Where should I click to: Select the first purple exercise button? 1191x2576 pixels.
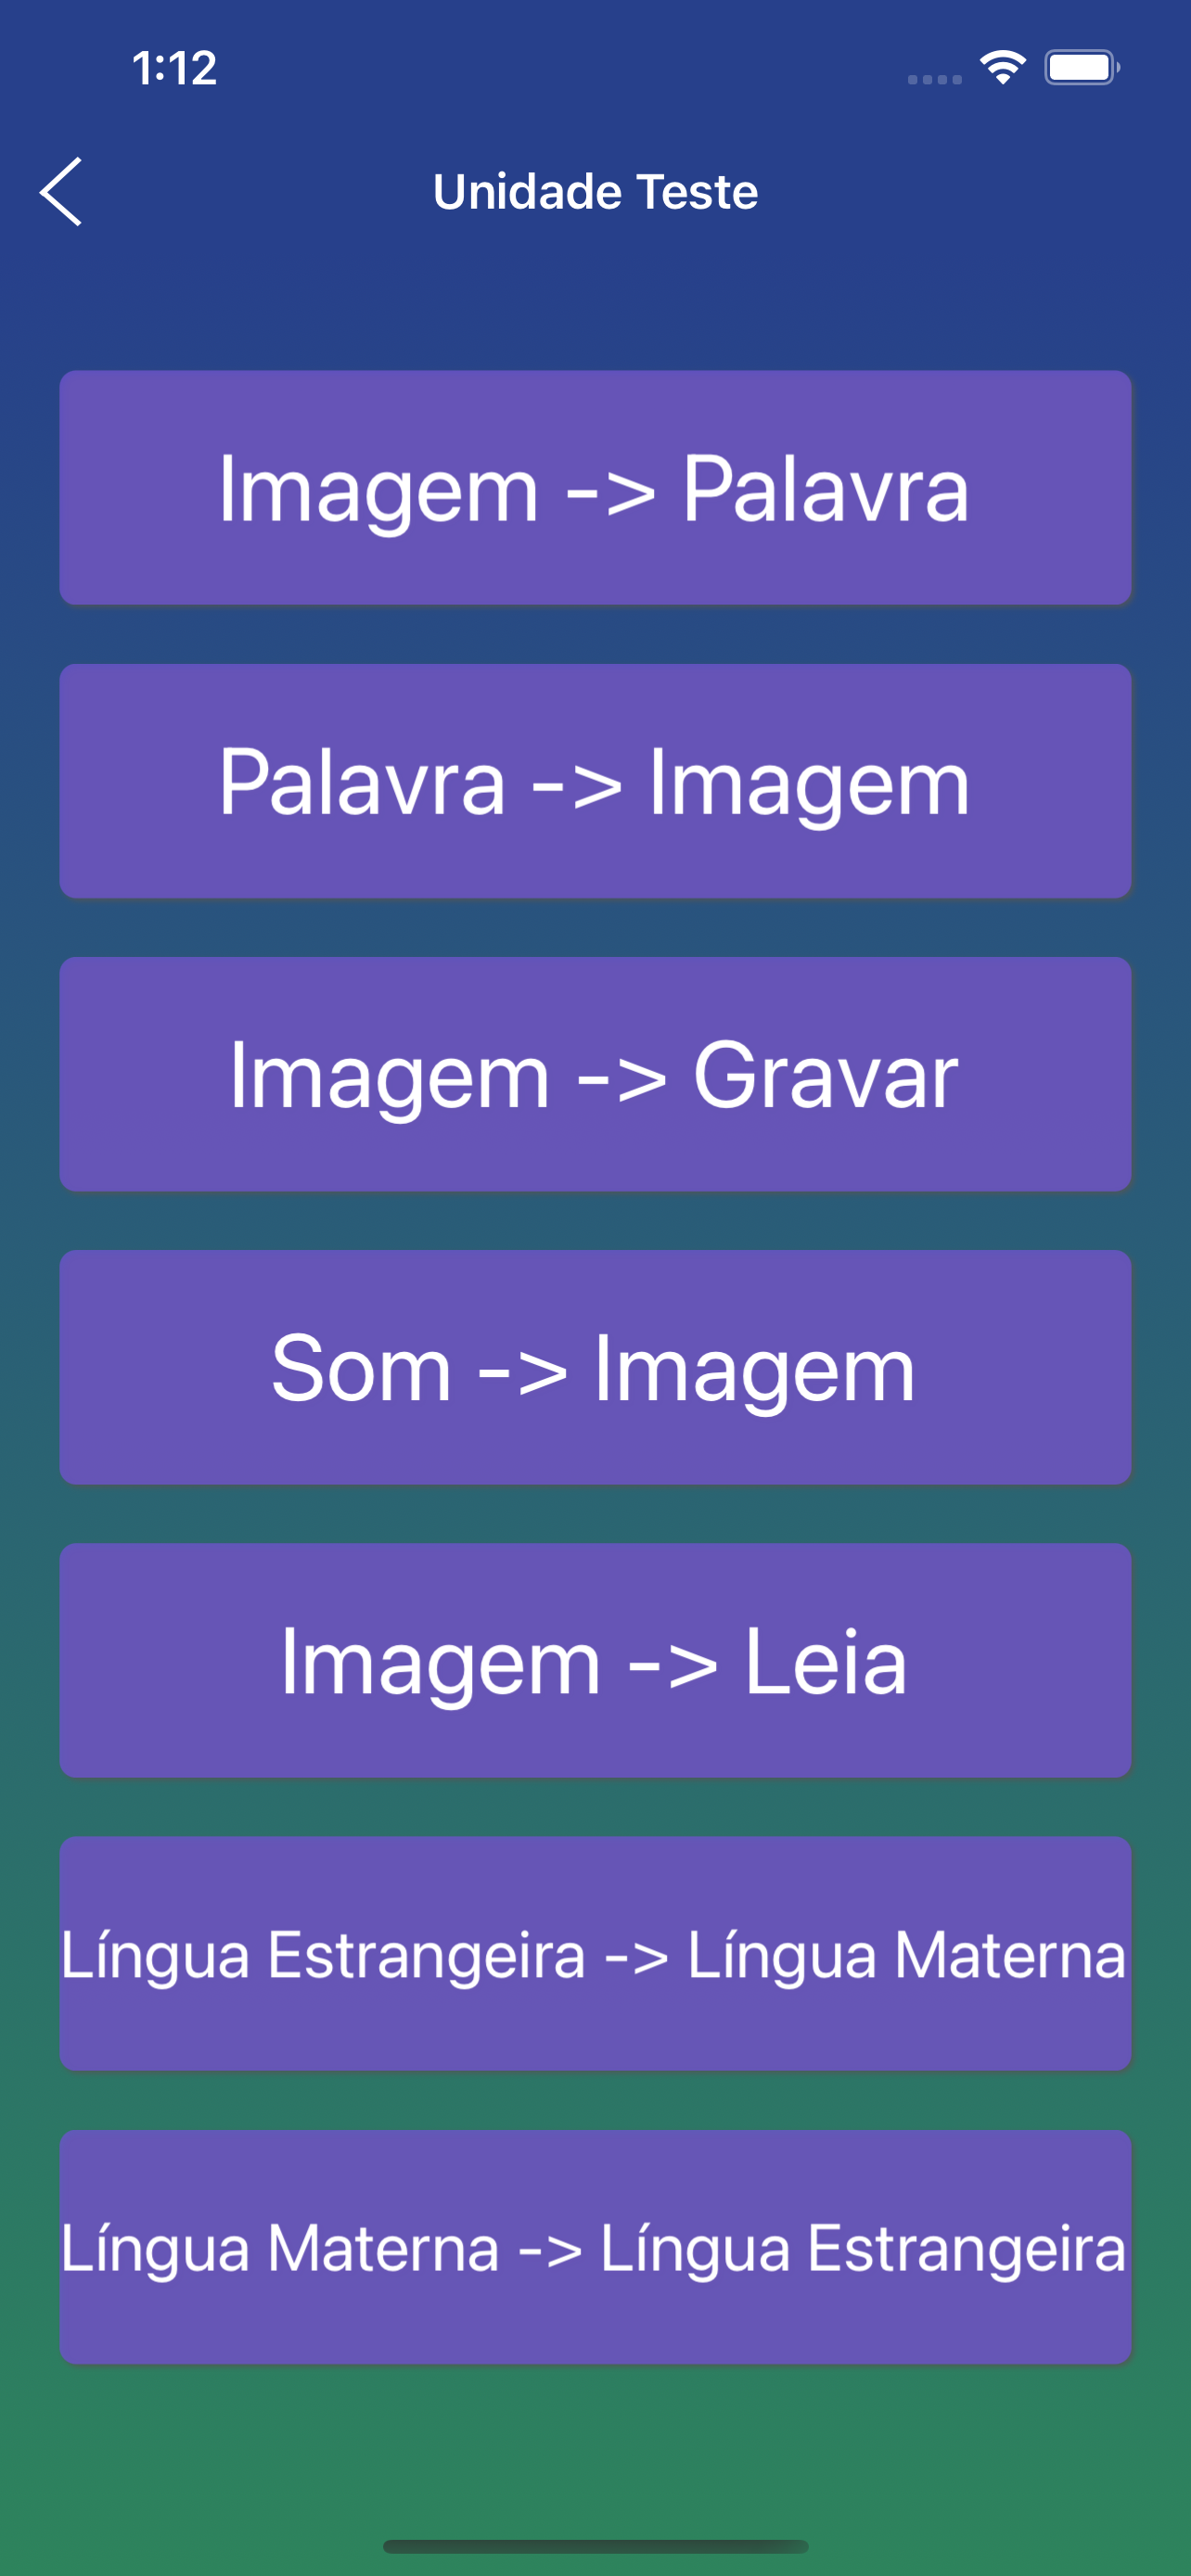pyautogui.click(x=595, y=488)
